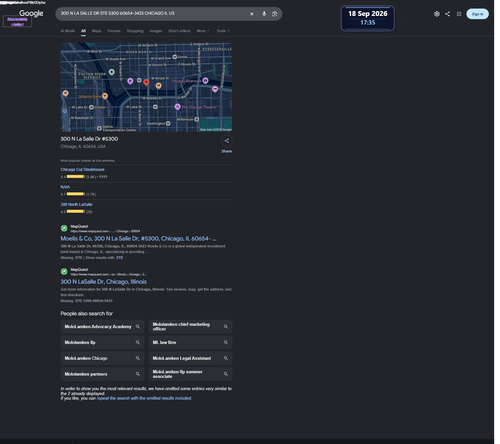Click the share icon in the top-right header
The image size is (500, 444).
[448, 14]
